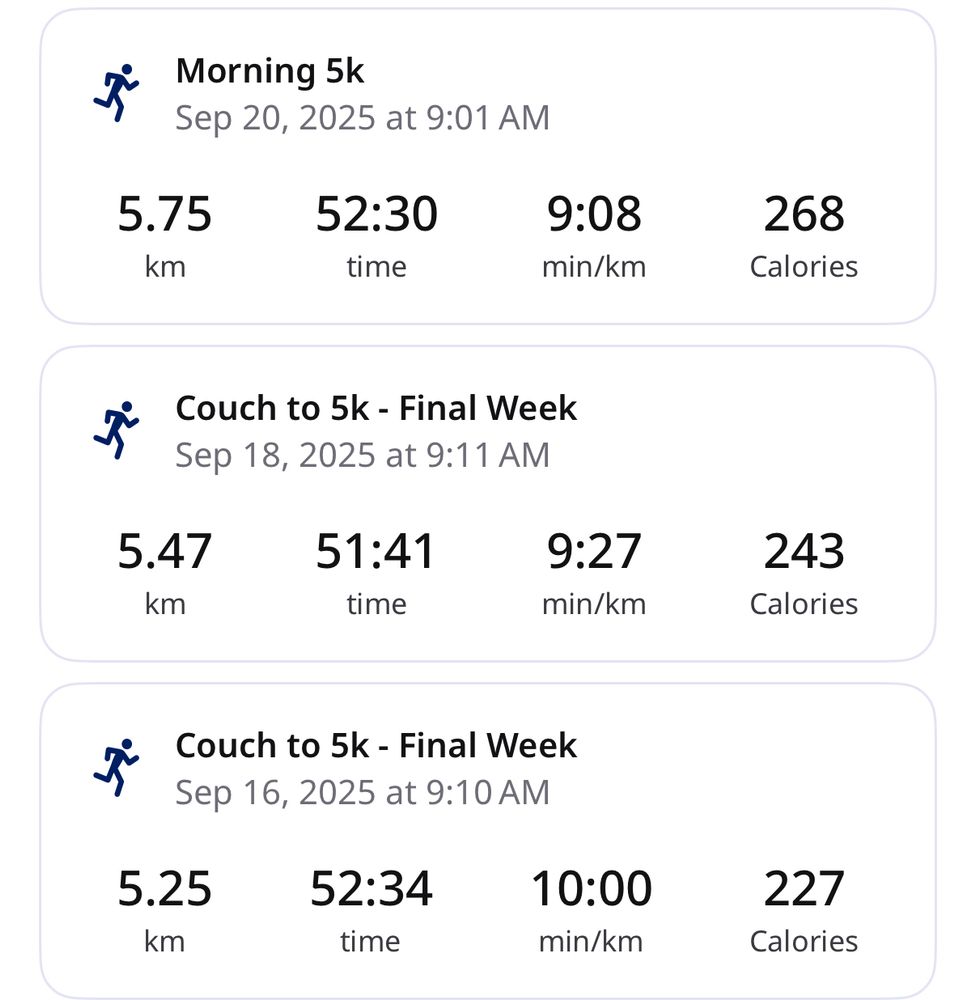Tap the 52:30 time stat
The height and width of the screenshot is (1000, 976).
point(376,236)
